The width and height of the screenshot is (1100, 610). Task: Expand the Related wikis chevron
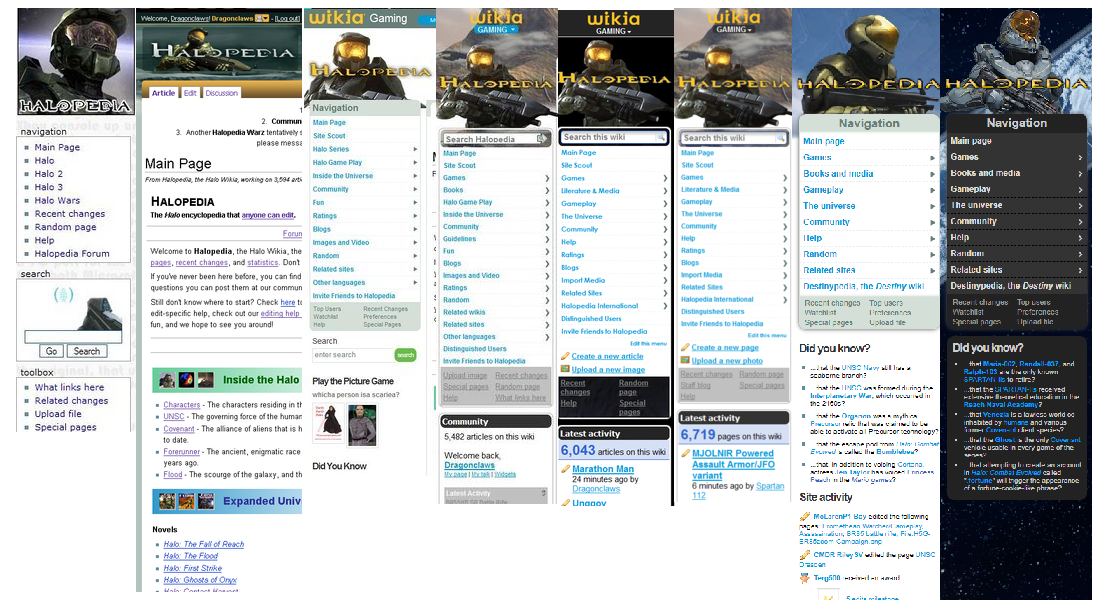[547, 312]
